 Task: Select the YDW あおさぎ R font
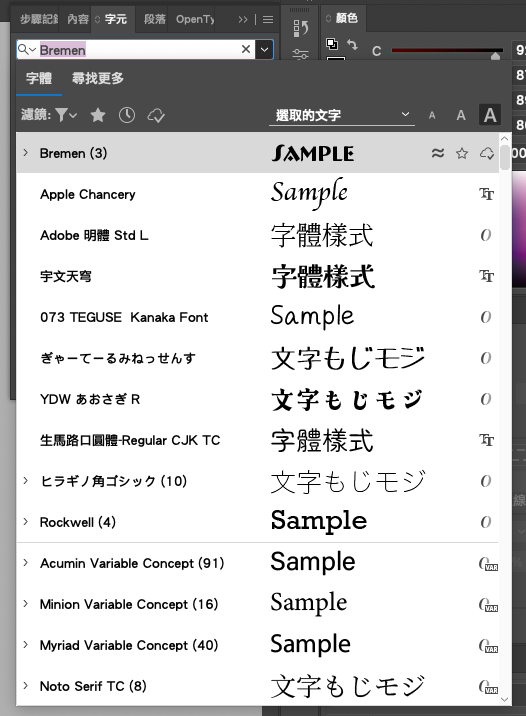257,399
